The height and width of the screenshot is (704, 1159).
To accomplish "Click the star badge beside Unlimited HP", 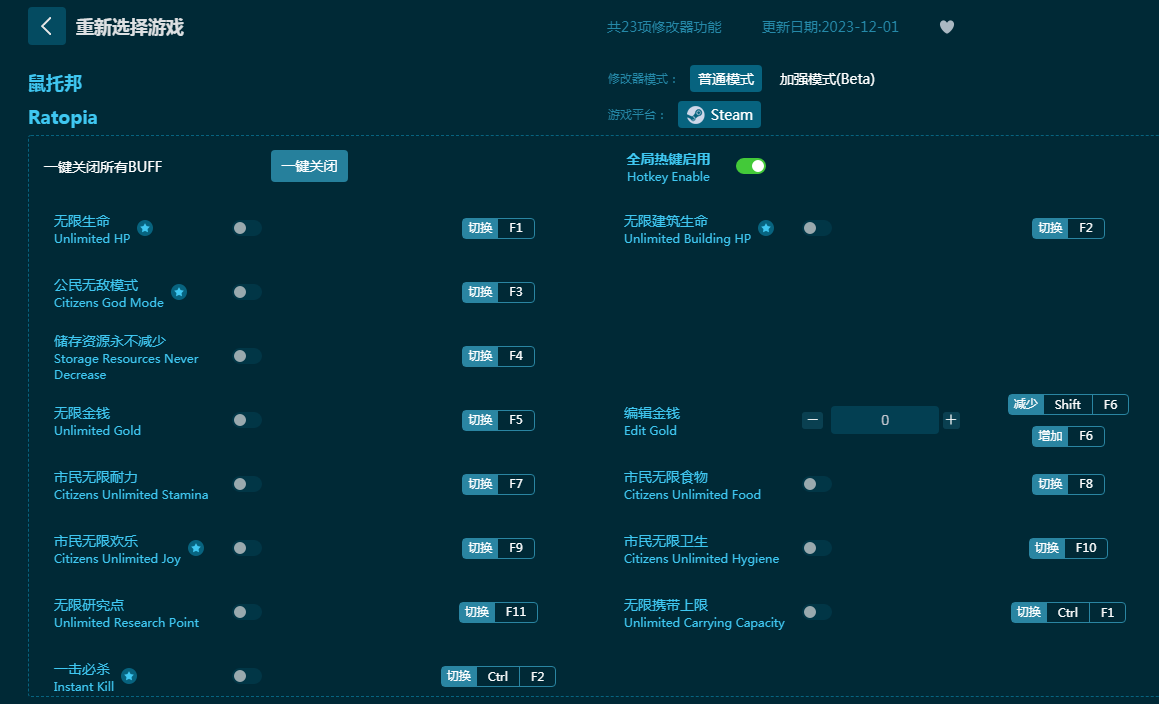I will (x=145, y=228).
